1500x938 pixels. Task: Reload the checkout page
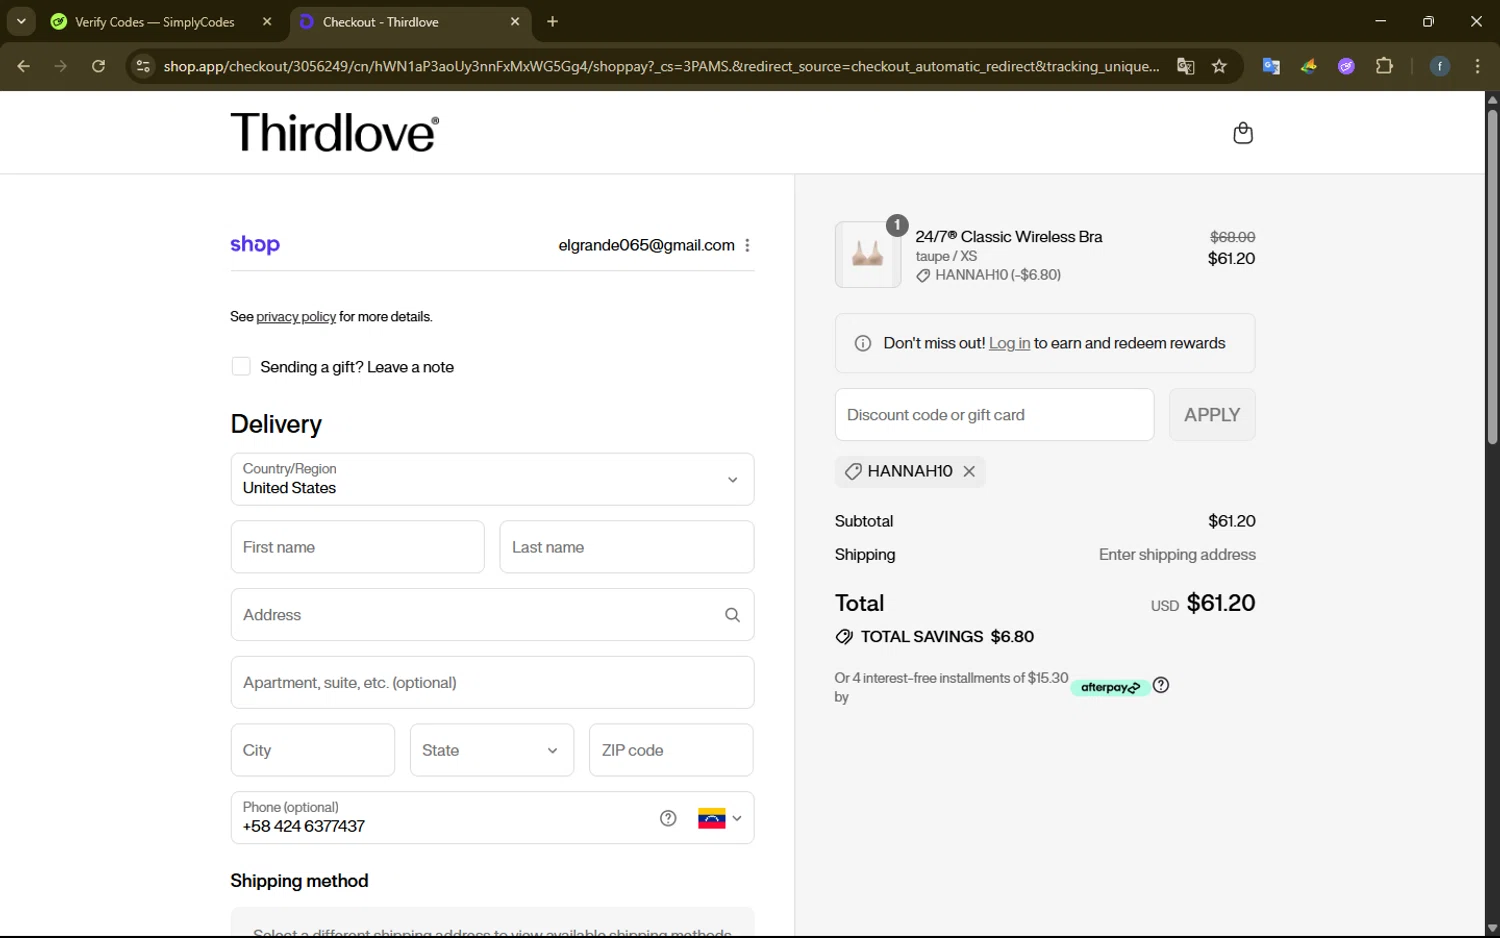pyautogui.click(x=98, y=66)
